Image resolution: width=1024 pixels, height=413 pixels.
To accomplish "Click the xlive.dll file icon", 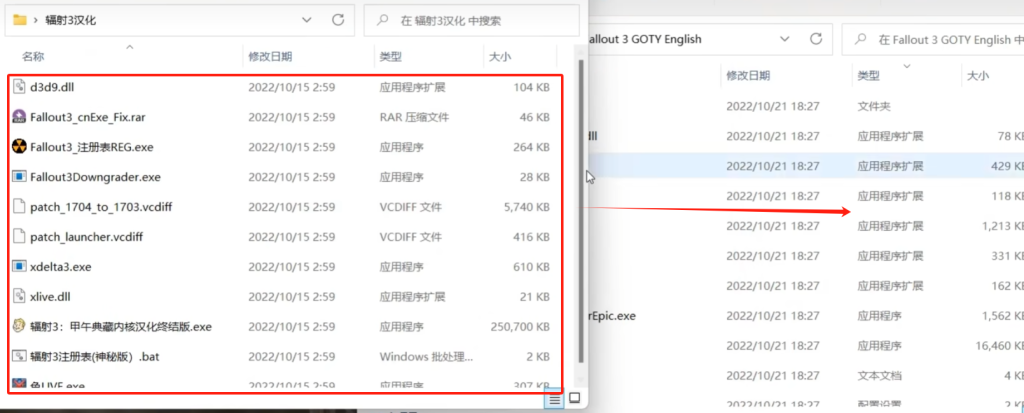I will (x=19, y=297).
